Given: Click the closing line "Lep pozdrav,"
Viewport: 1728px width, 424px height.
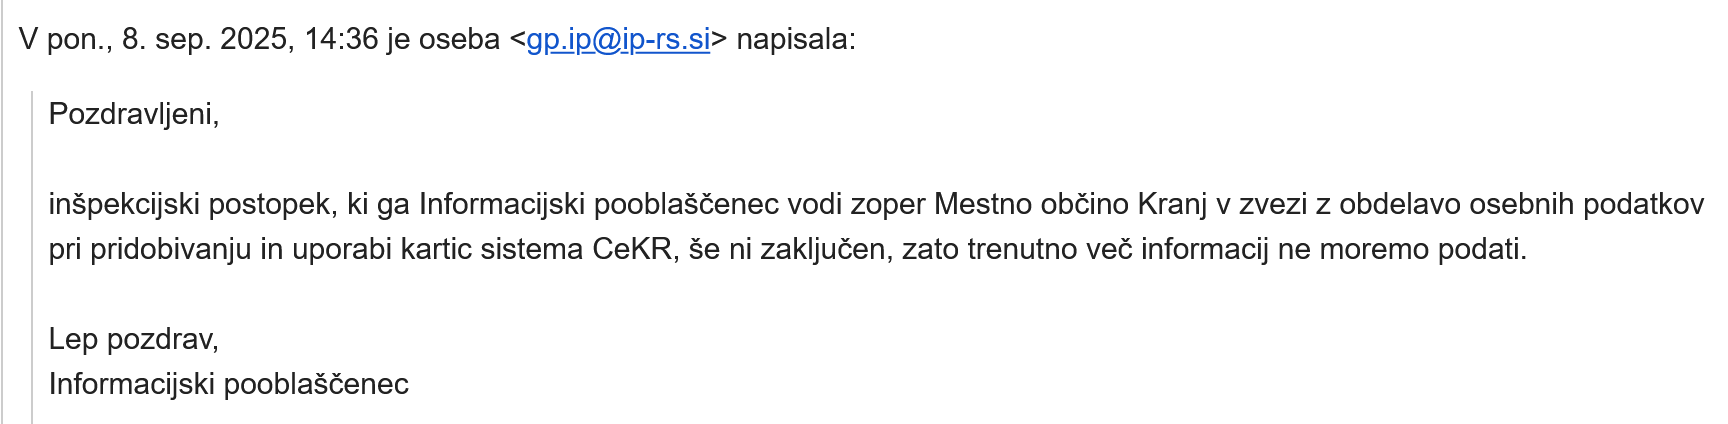Looking at the screenshot, I should click(x=134, y=339).
